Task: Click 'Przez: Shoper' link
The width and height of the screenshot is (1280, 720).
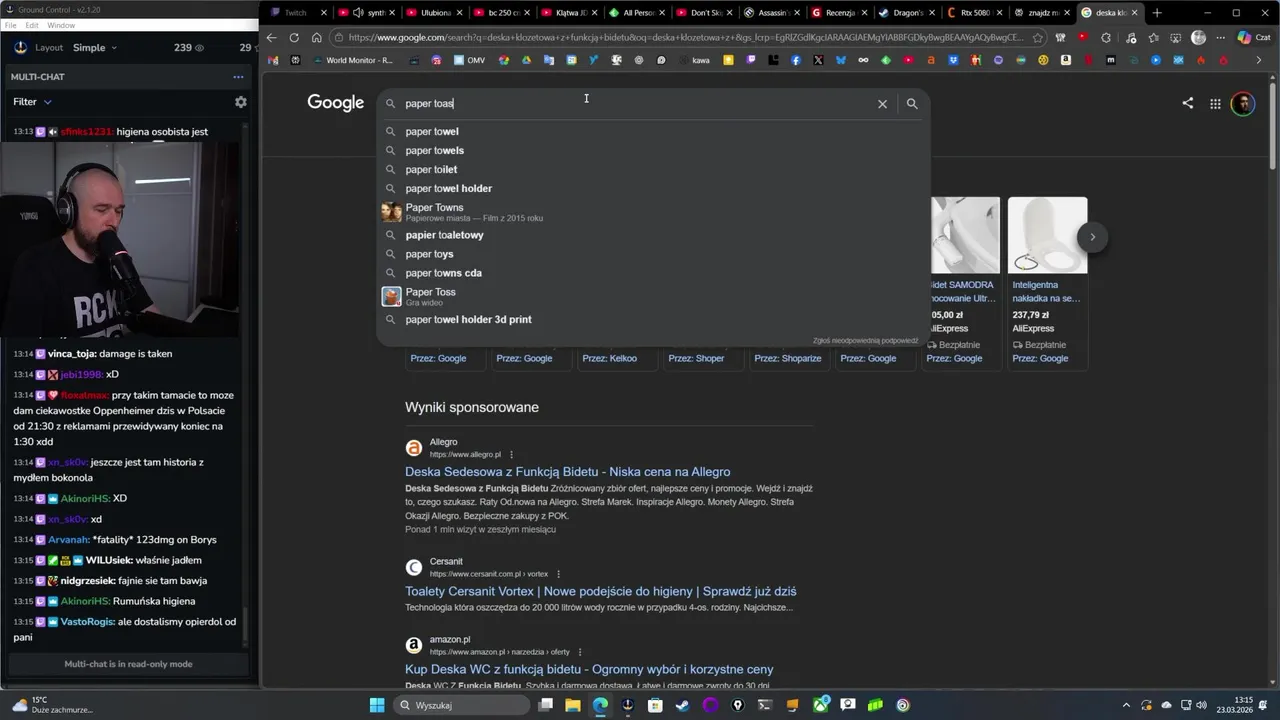Action: pyautogui.click(x=696, y=358)
